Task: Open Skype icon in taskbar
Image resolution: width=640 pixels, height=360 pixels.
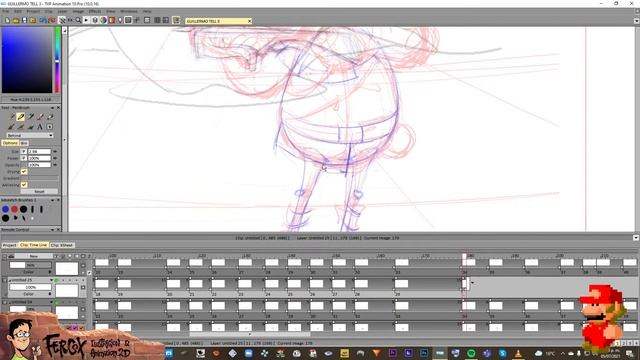Action: 502,353
